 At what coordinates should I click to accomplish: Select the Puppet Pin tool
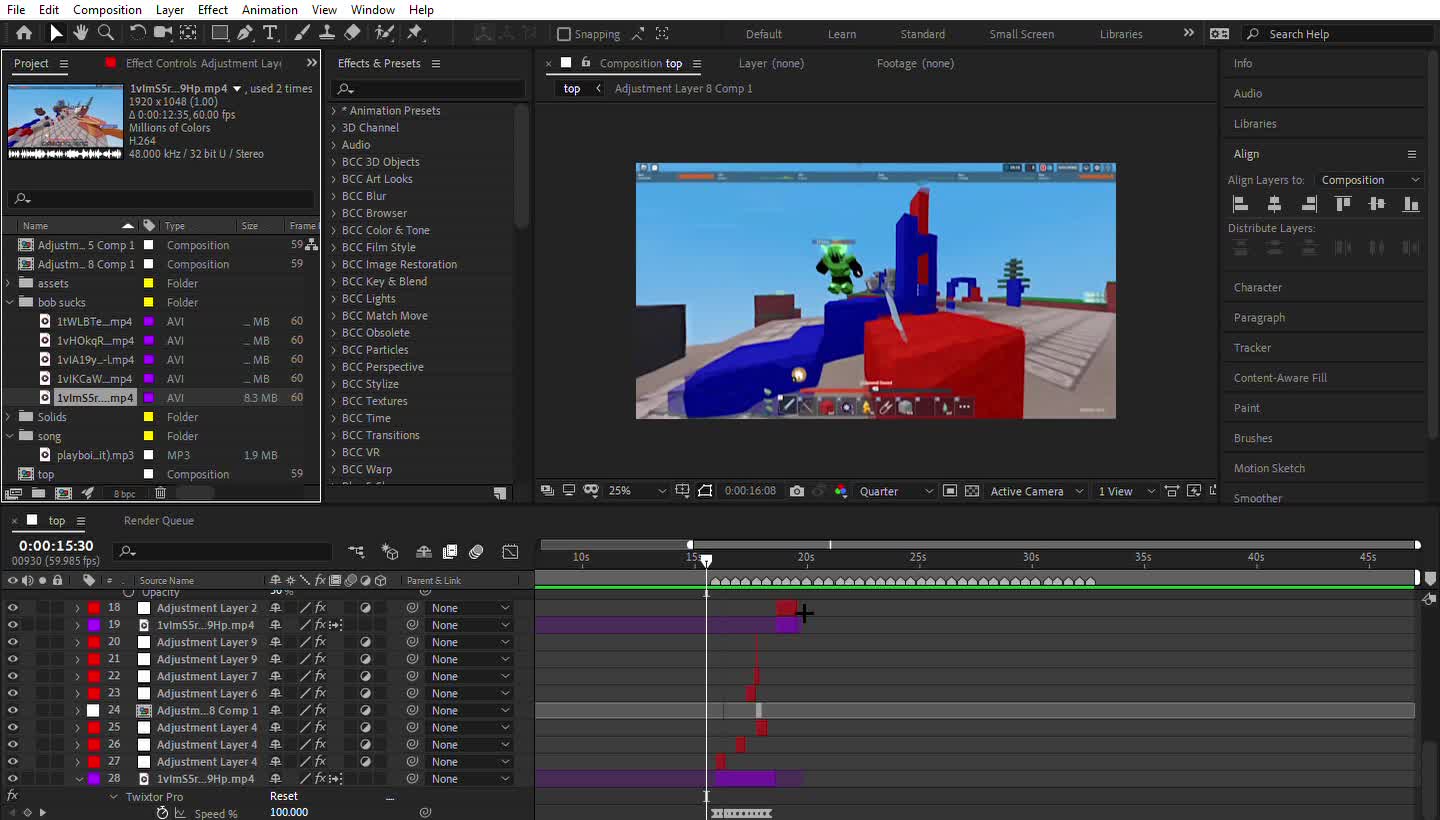(x=415, y=33)
